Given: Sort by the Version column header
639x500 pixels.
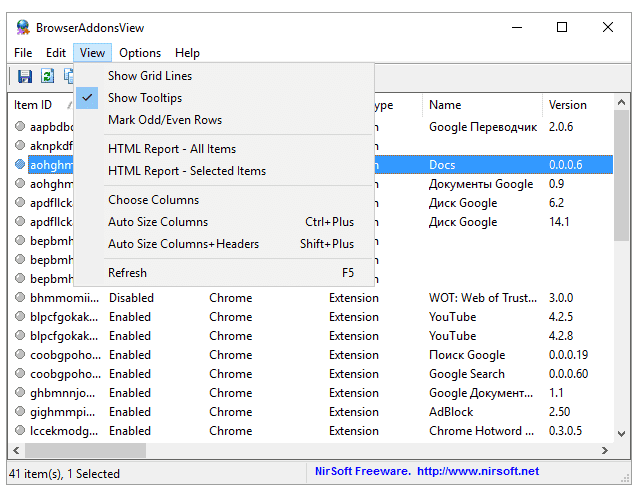Looking at the screenshot, I should pos(568,105).
